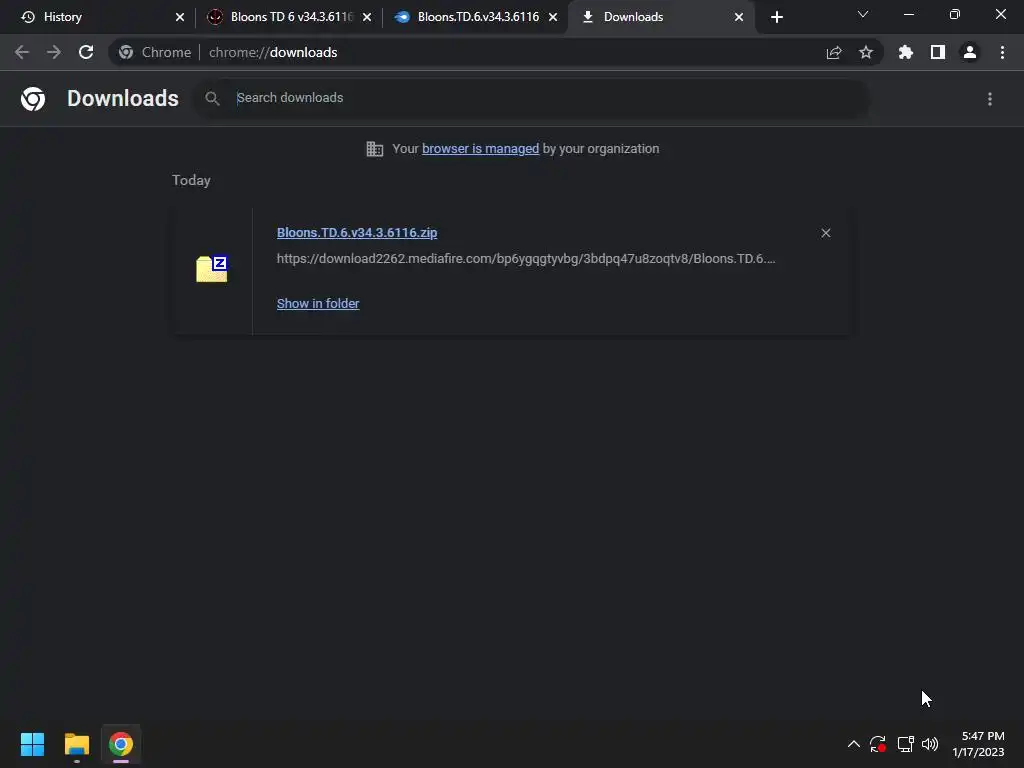This screenshot has height=768, width=1024.
Task: Open the new tab plus button
Action: coord(776,17)
